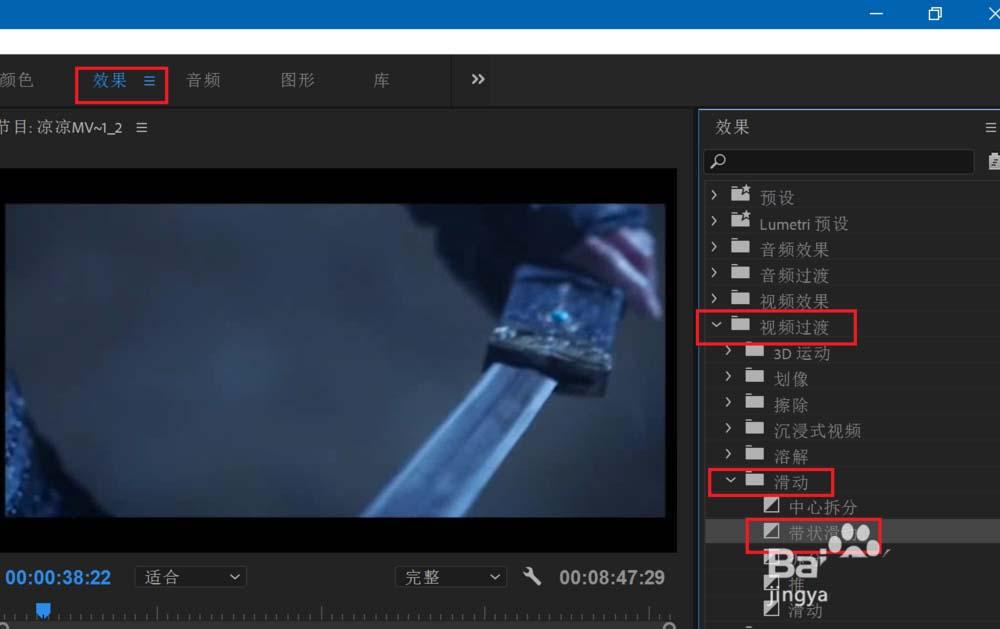Click the 预设 presets folder icon
This screenshot has width=1000, height=629.
click(x=740, y=197)
